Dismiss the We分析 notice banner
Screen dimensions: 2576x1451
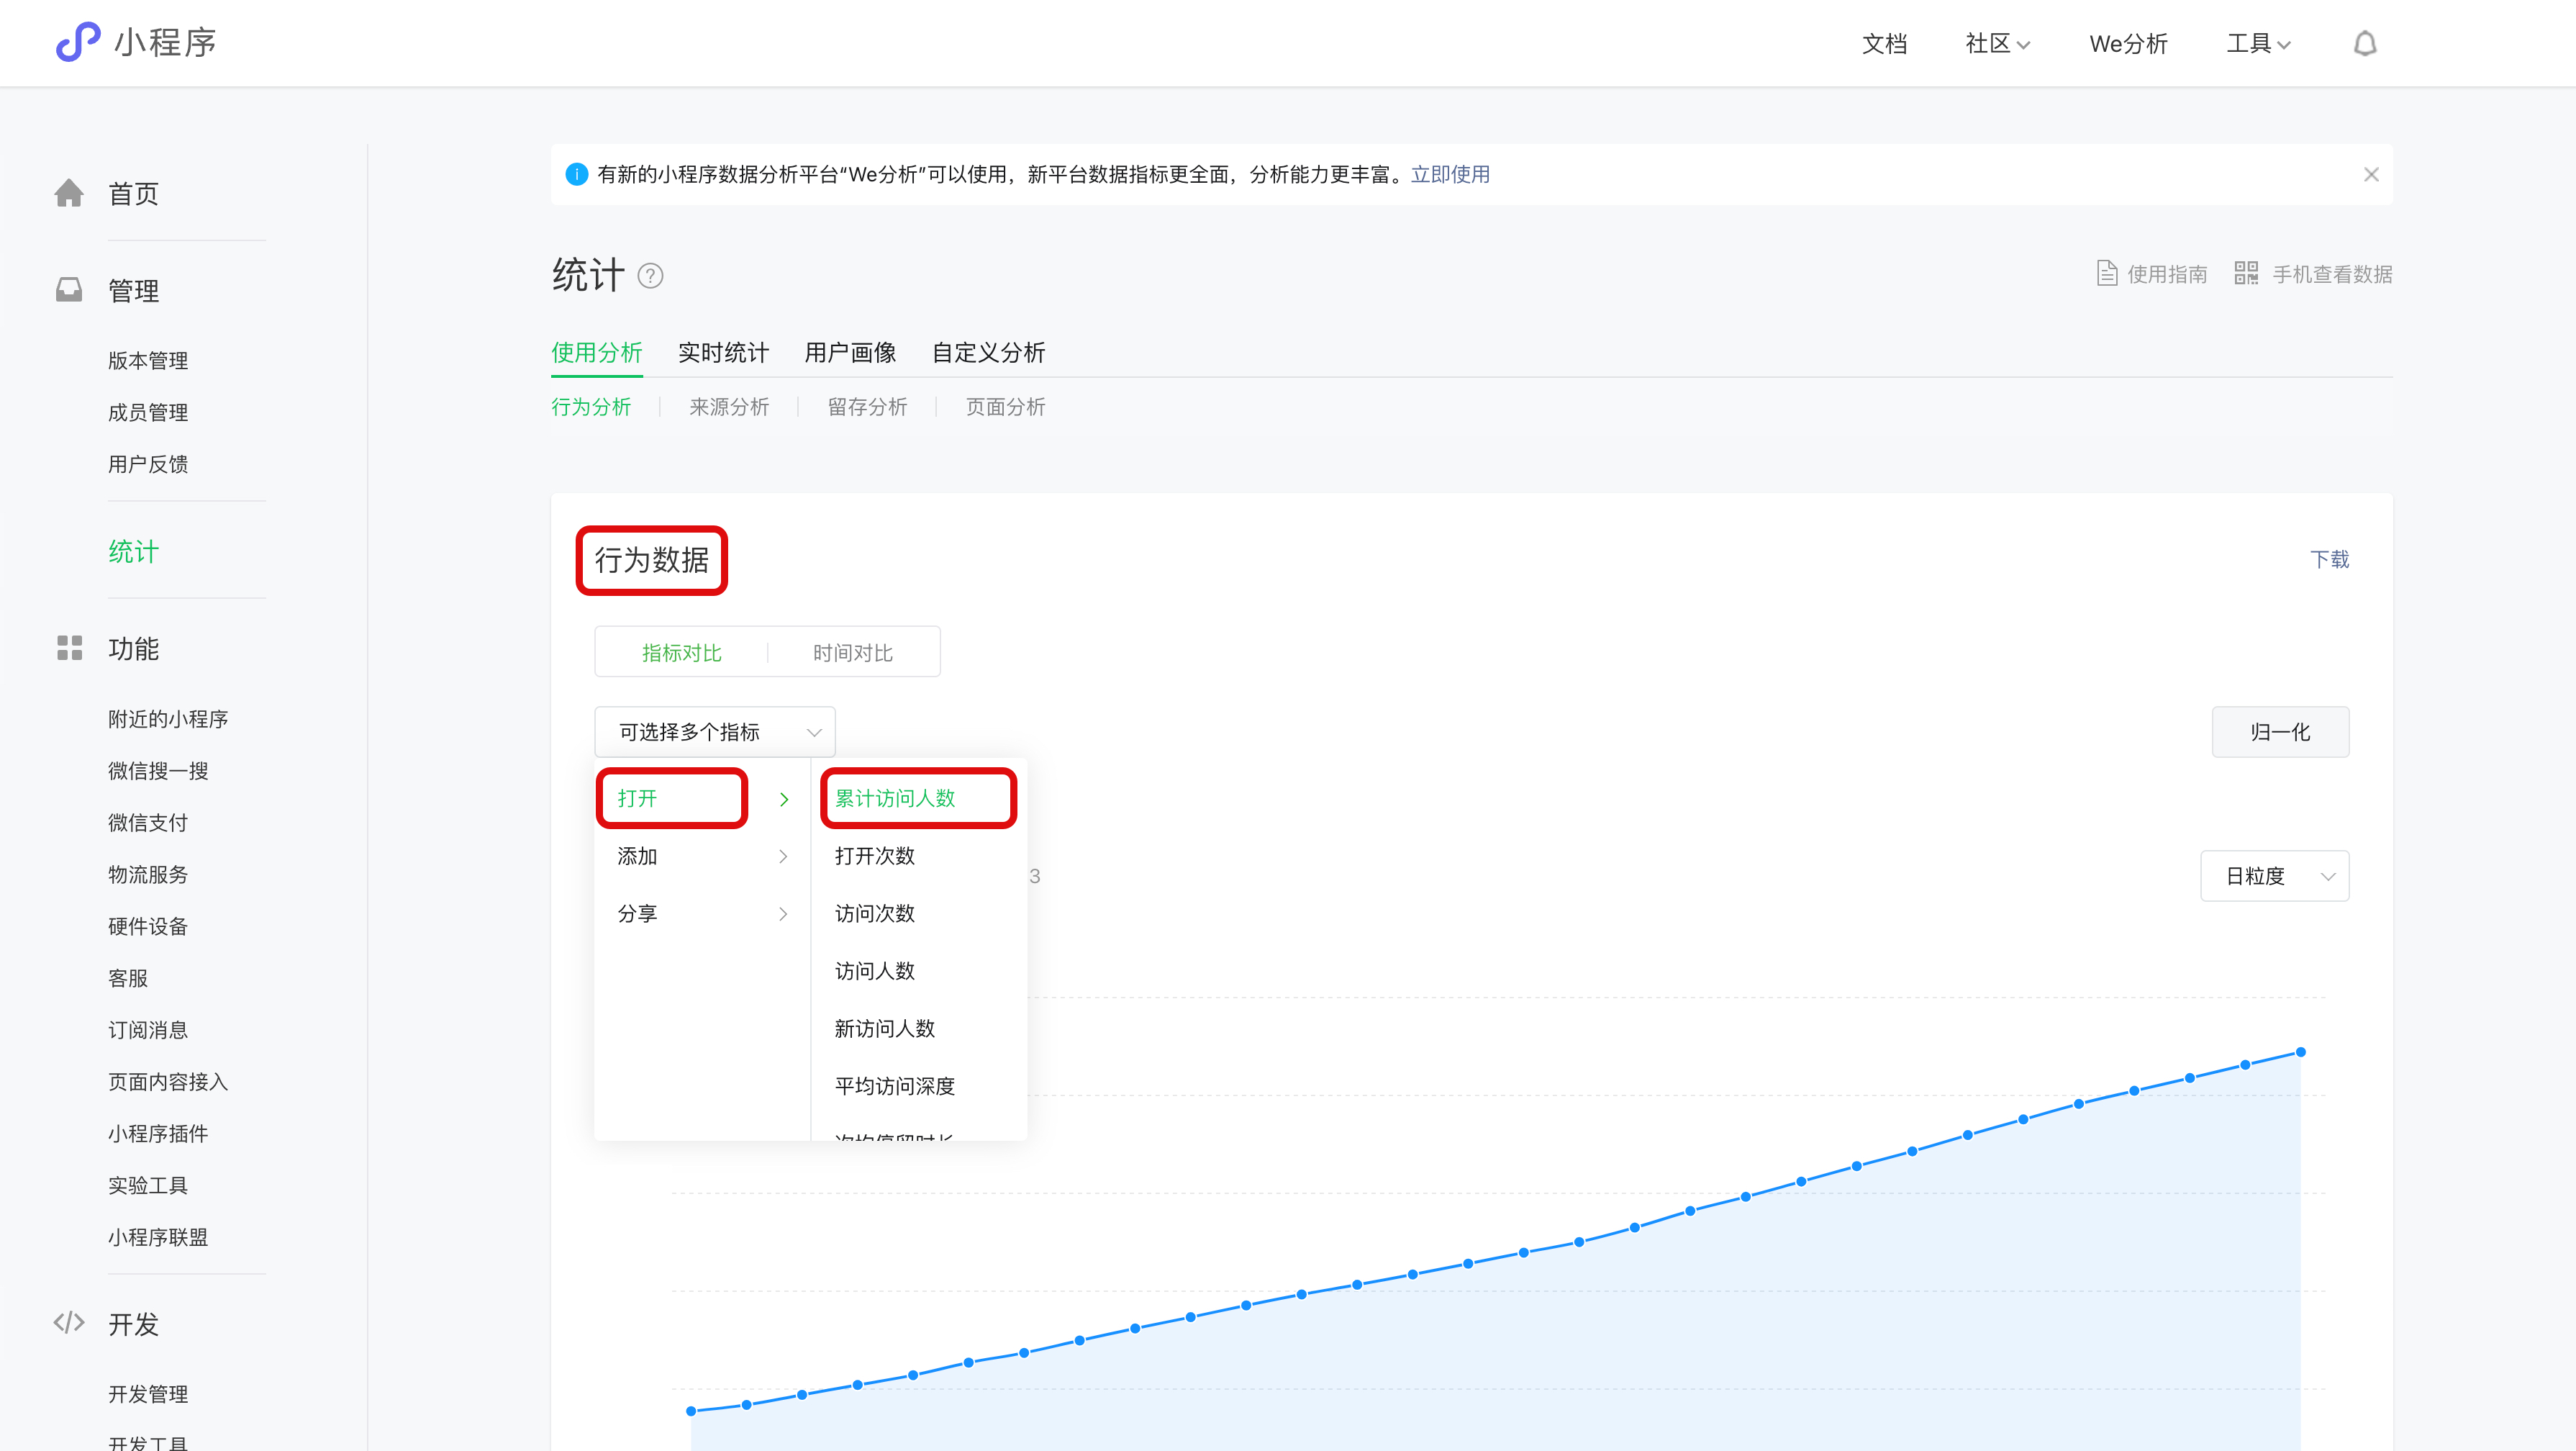(x=2371, y=174)
